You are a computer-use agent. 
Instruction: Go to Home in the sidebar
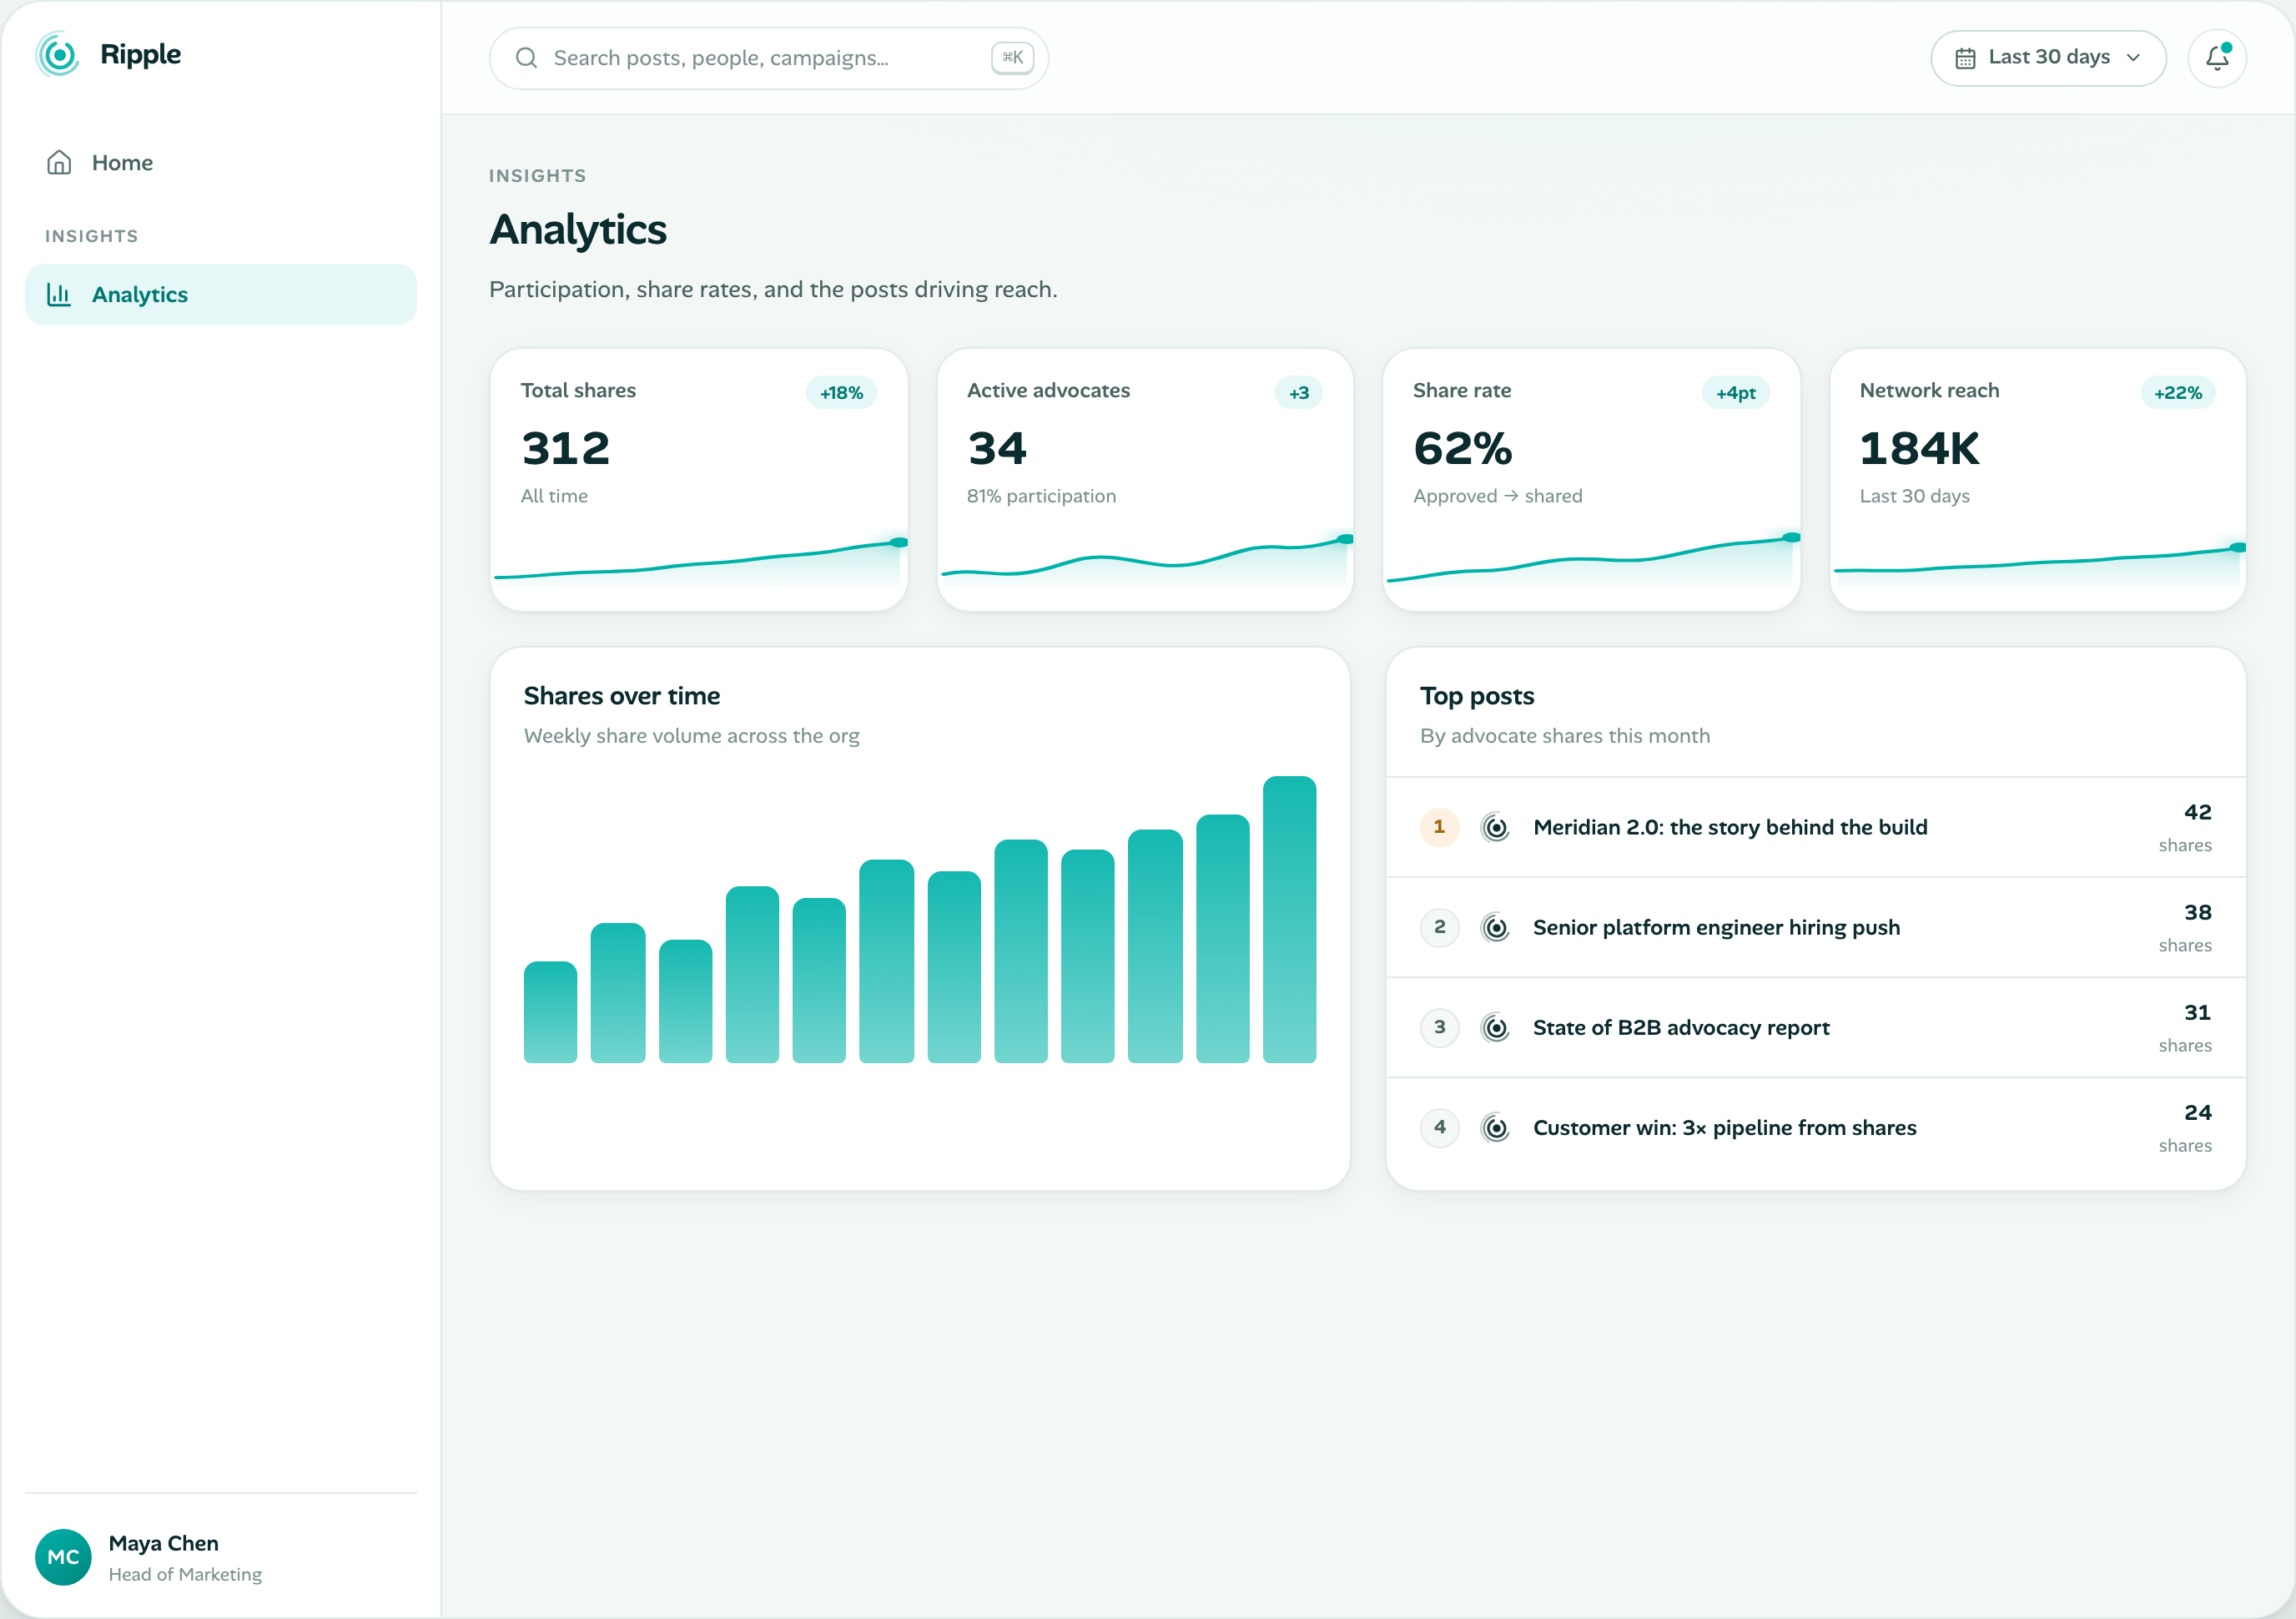(x=221, y=162)
